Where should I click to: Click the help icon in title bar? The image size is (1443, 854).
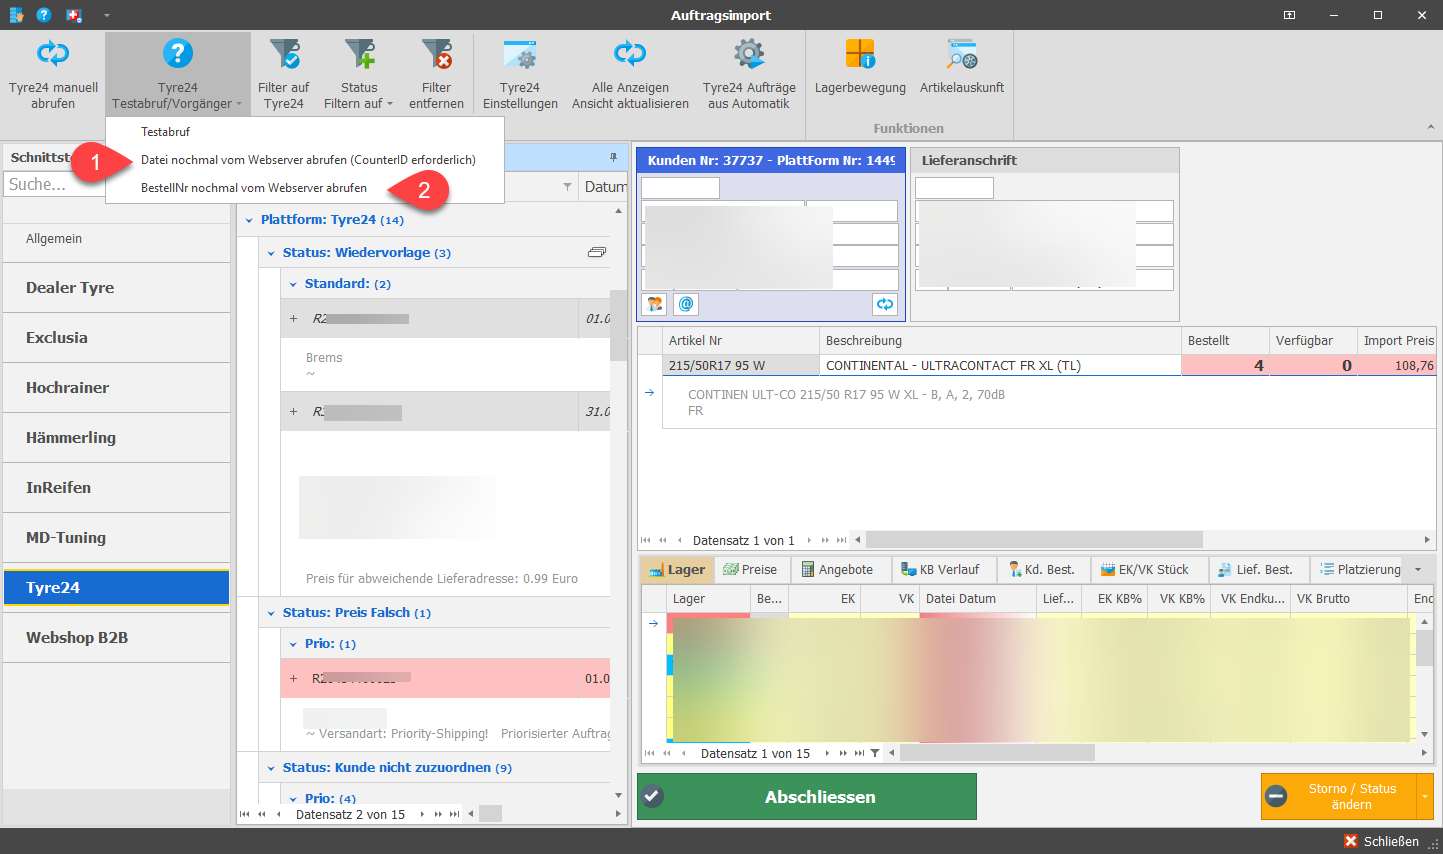[44, 15]
